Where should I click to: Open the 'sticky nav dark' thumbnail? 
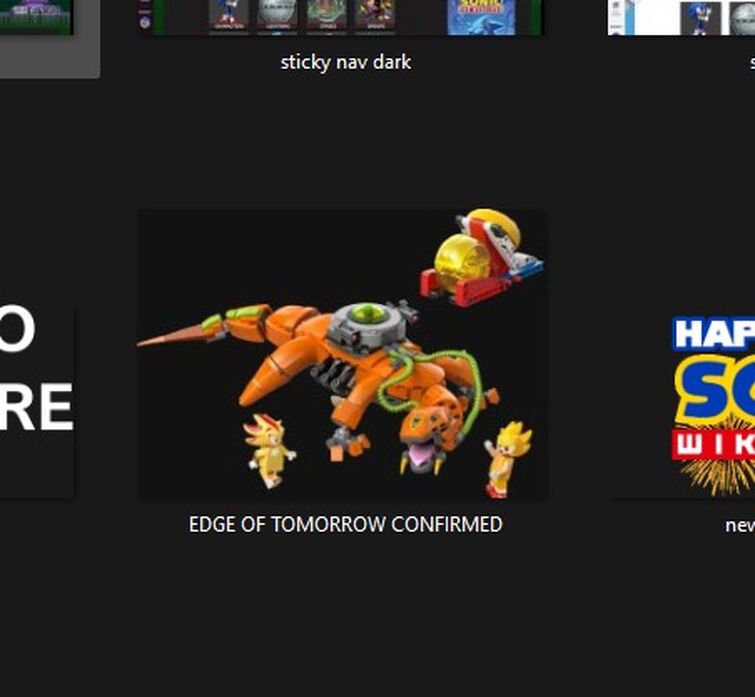pos(342,17)
